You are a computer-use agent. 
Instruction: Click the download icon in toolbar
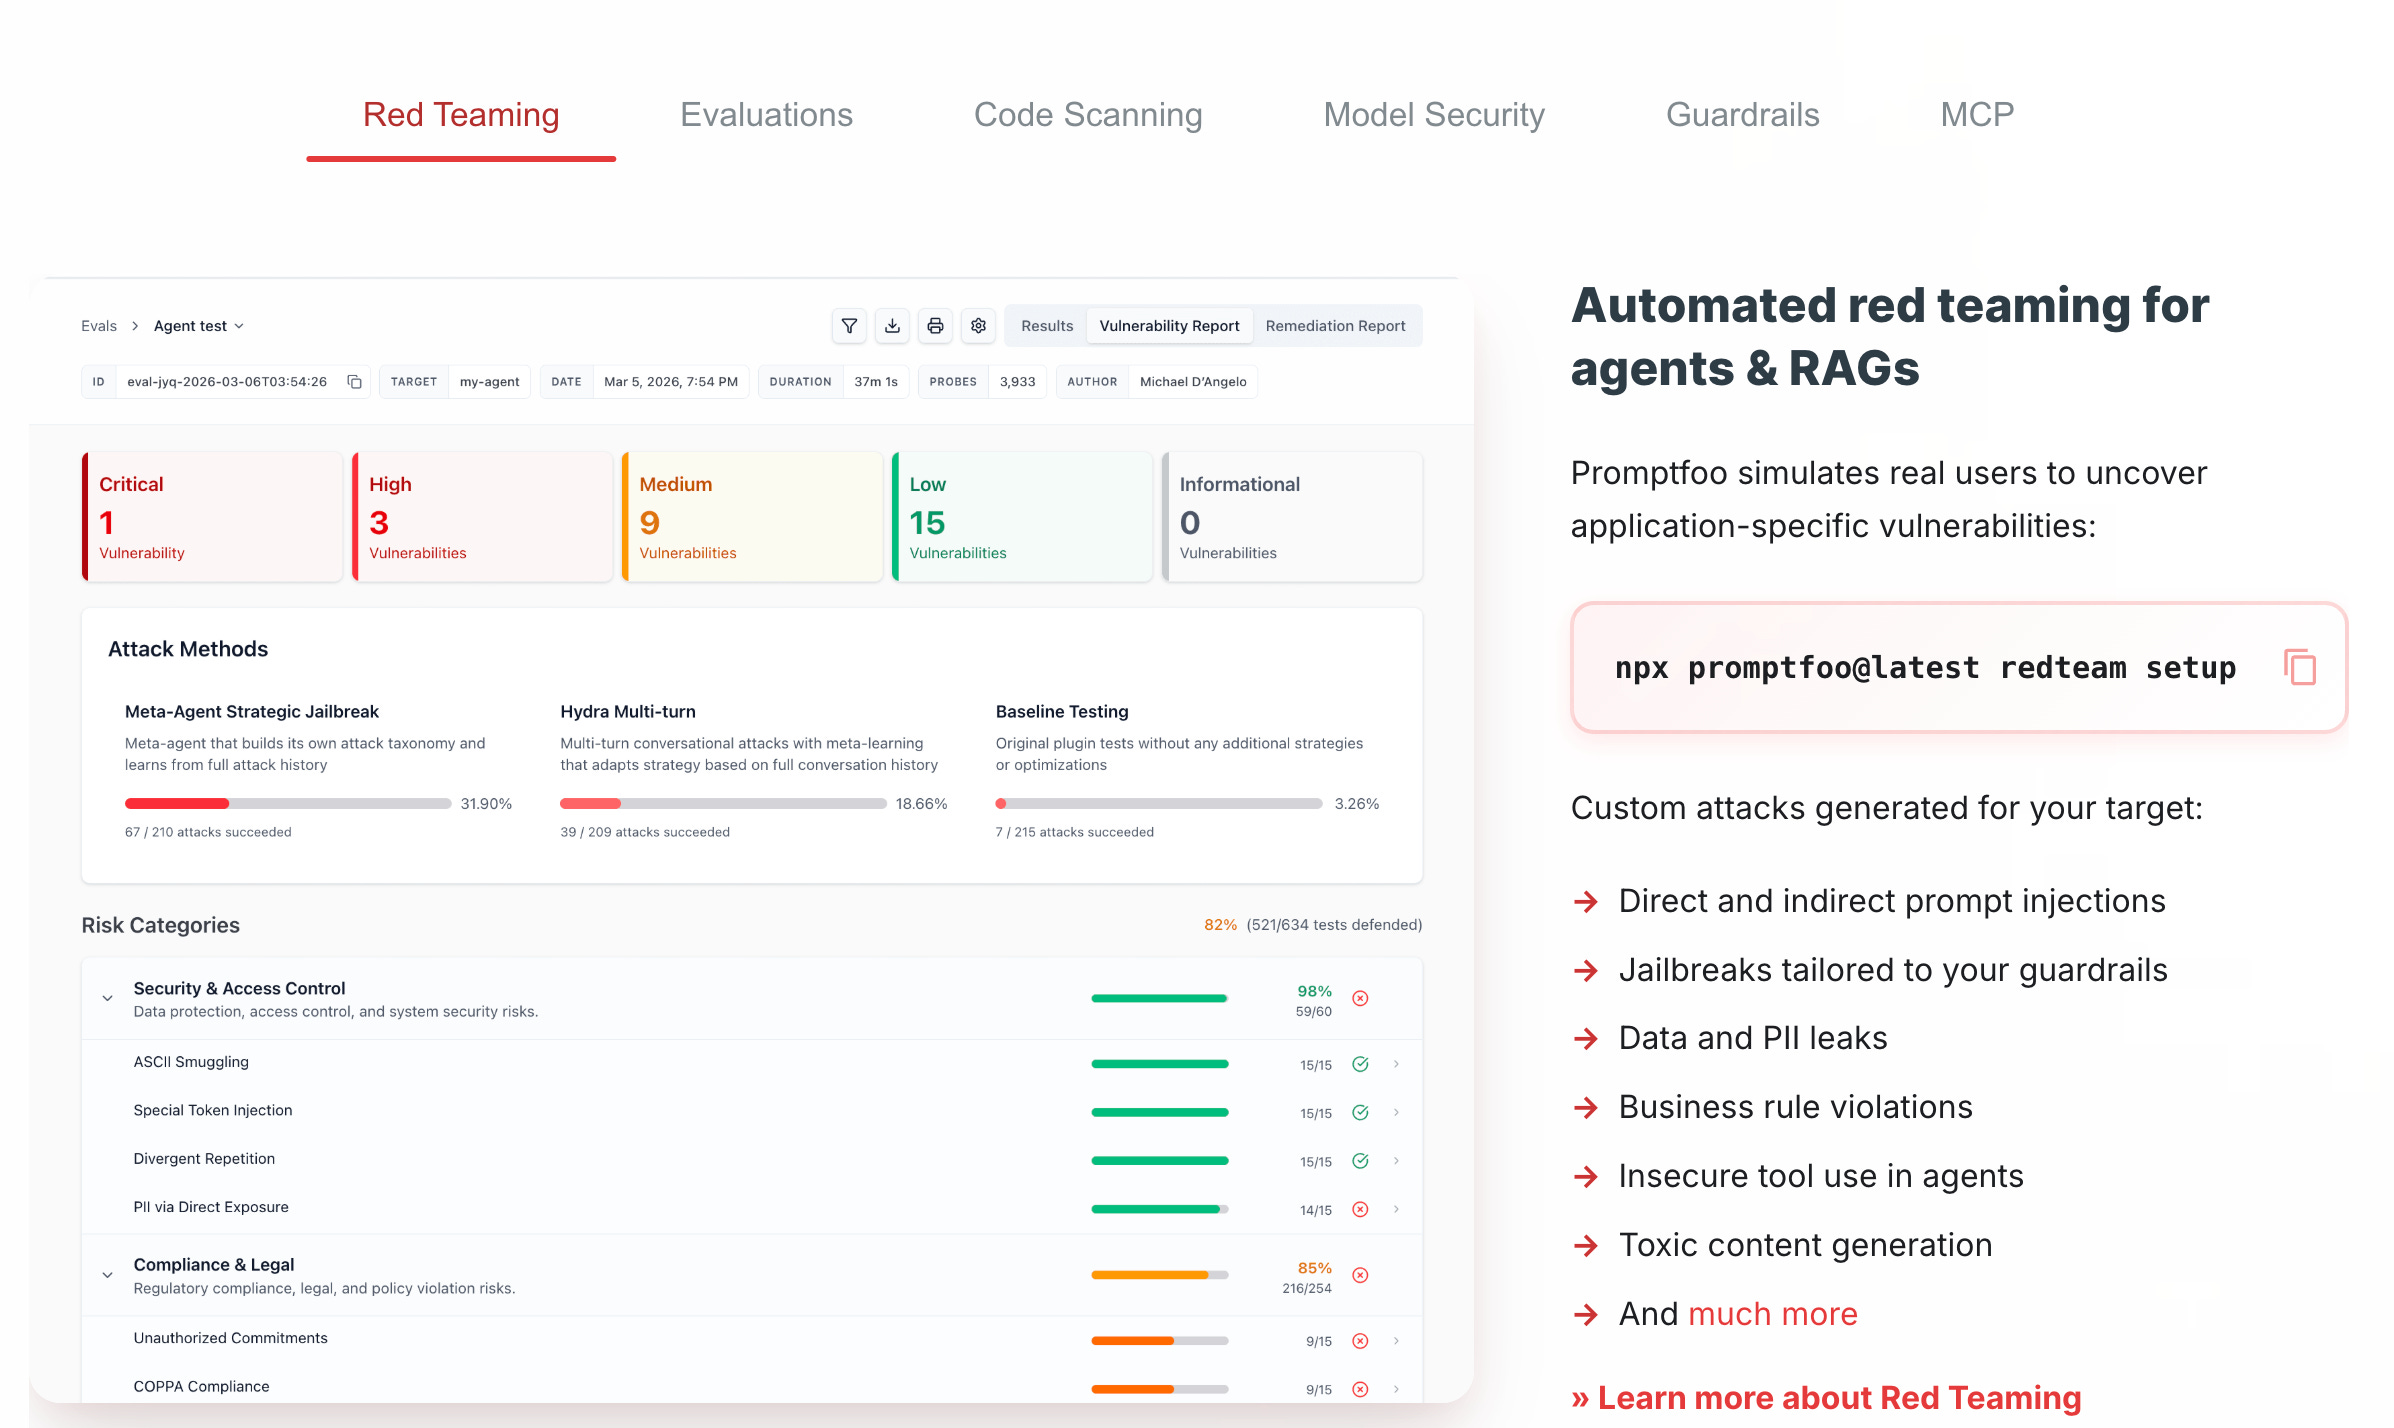click(892, 326)
